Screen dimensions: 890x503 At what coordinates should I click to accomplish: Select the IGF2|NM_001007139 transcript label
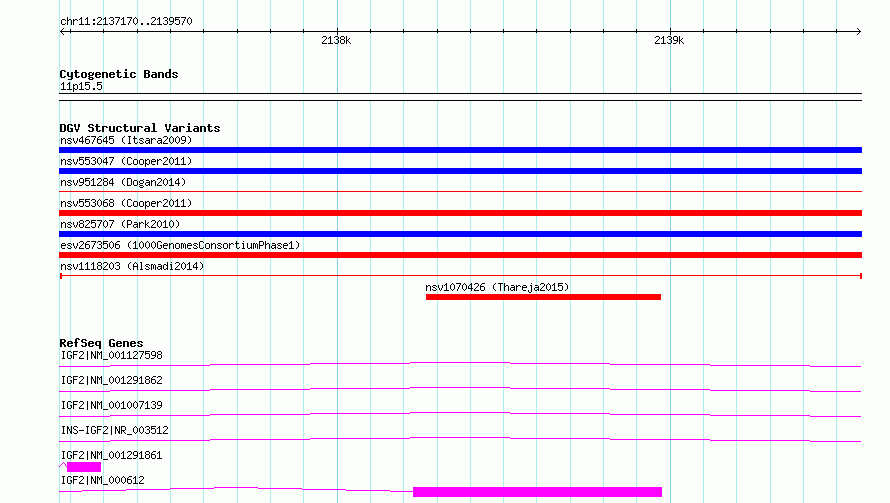111,405
